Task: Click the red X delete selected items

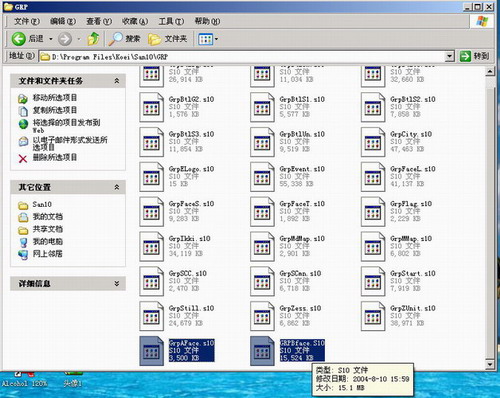Action: point(23,158)
